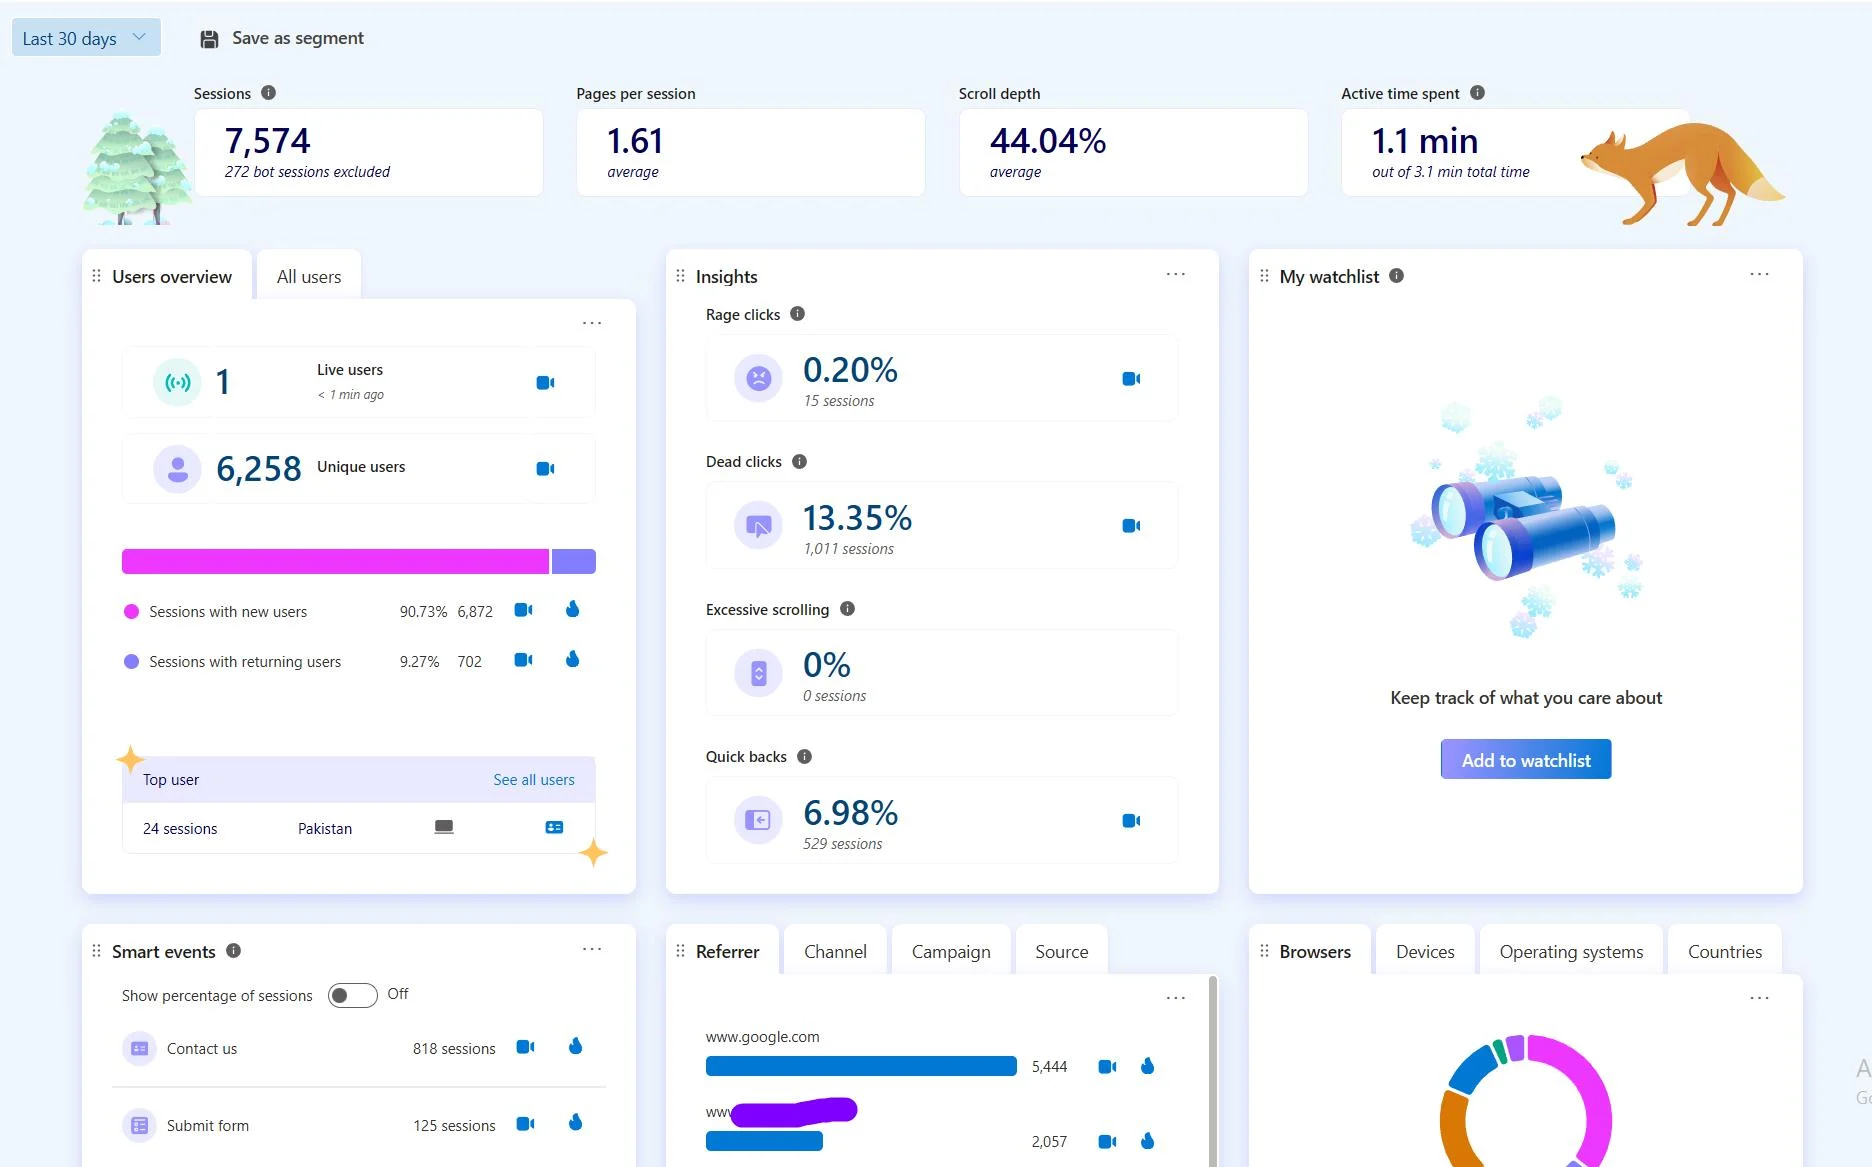Click the Sessions 7,574 metric card

[369, 152]
